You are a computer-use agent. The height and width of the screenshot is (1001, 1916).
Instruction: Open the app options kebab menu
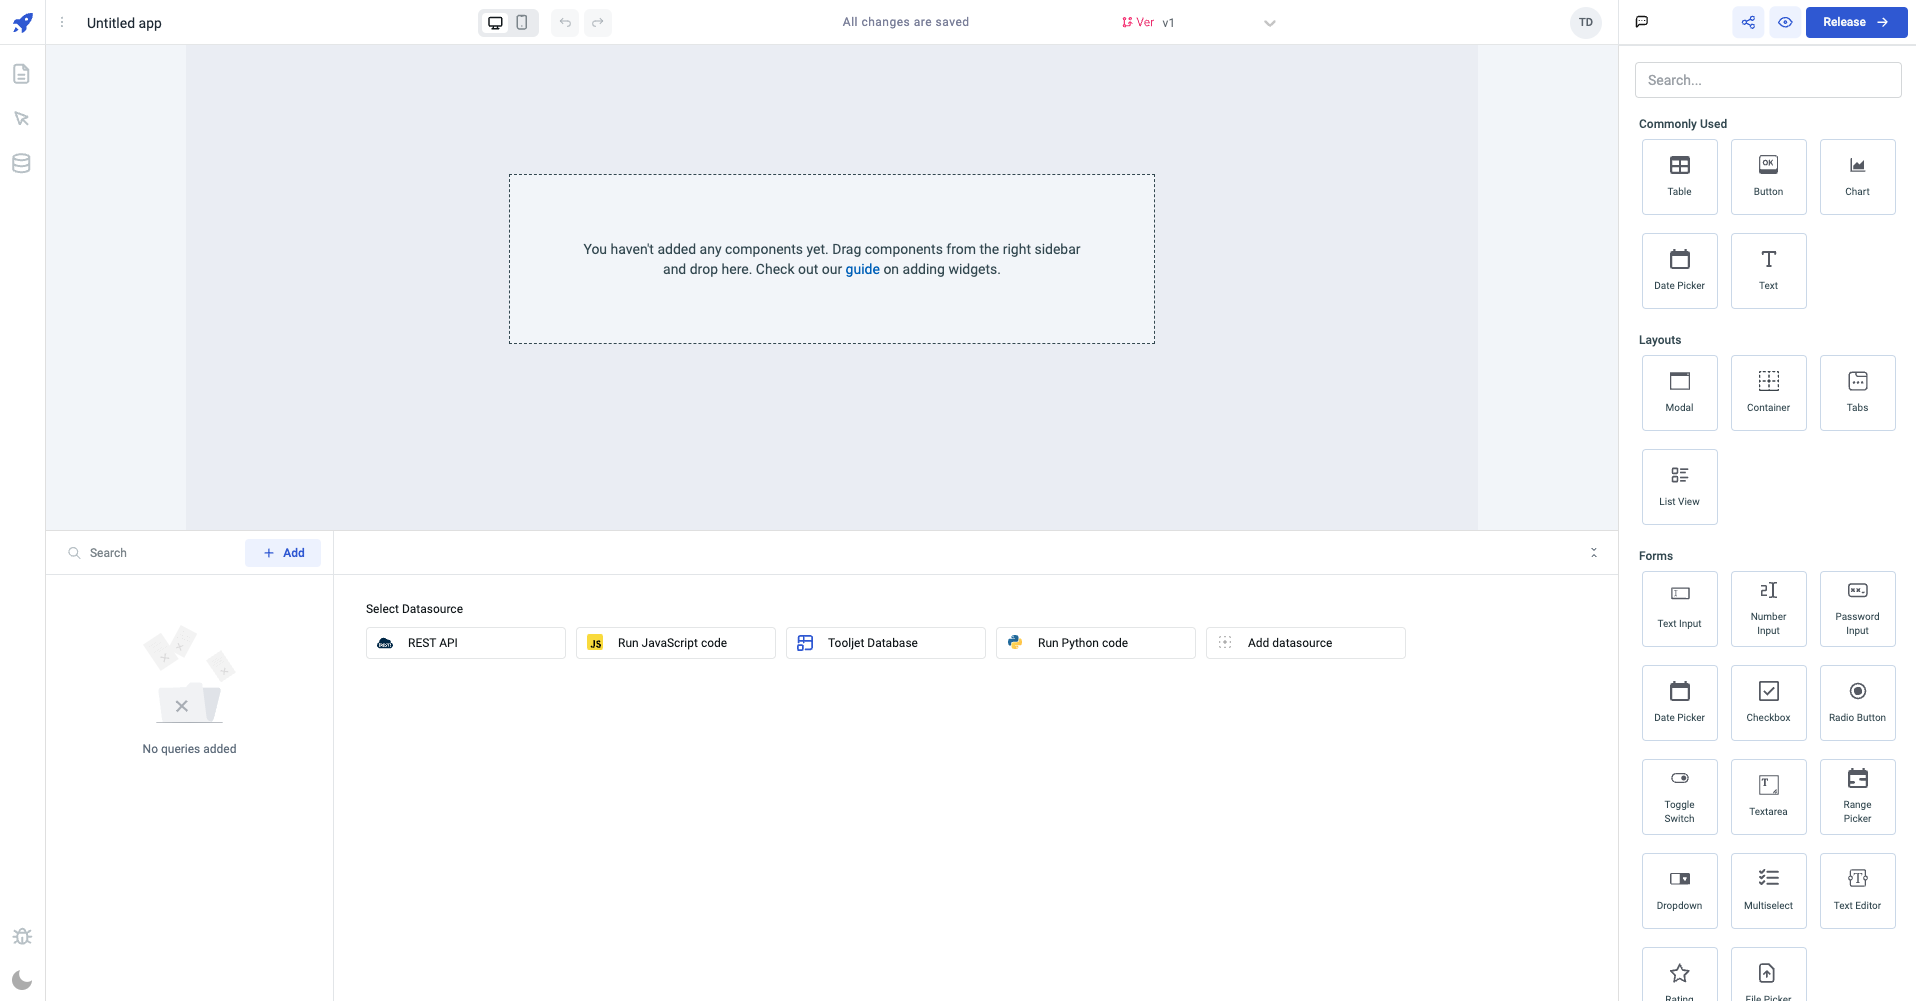[62, 22]
